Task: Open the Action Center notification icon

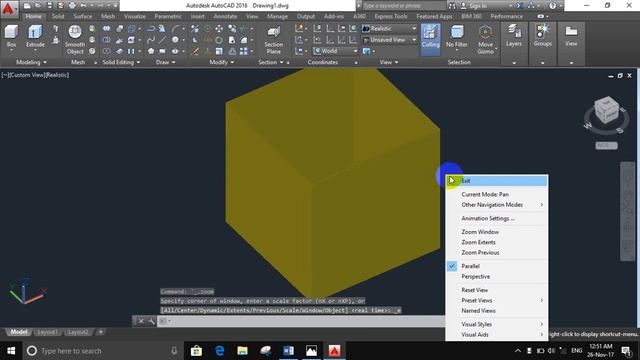Action: point(627,351)
